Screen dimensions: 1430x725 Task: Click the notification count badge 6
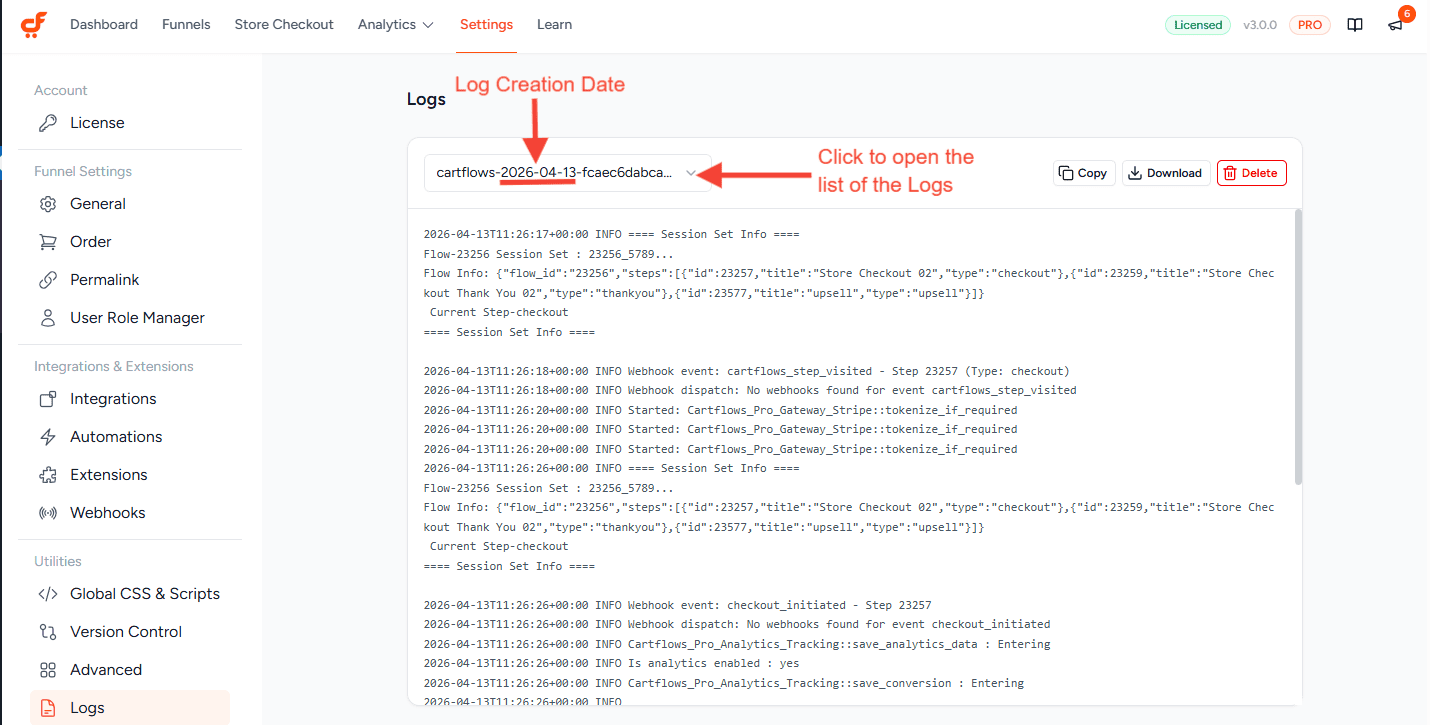point(1407,13)
